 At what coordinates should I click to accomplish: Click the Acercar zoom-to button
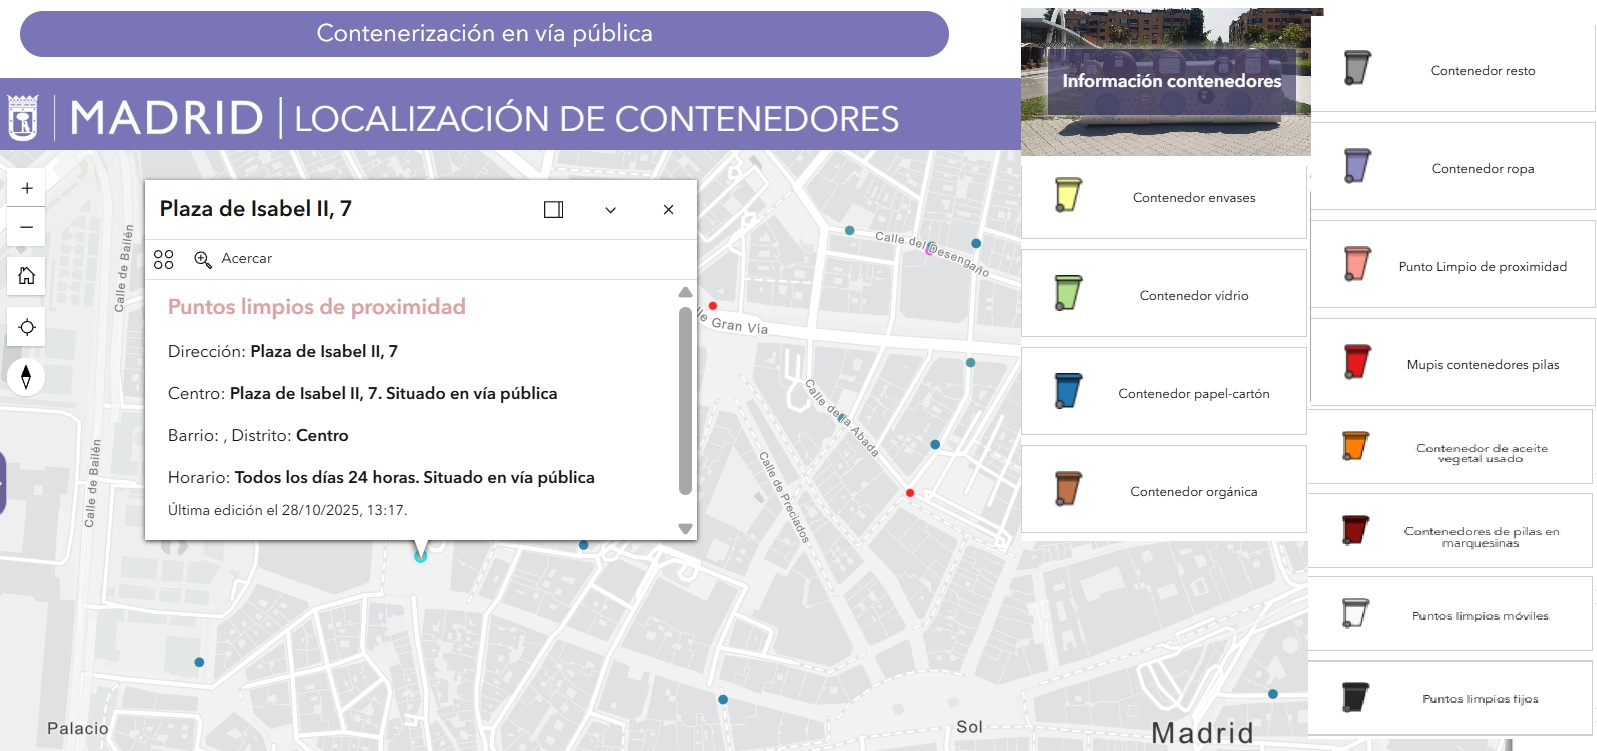point(233,259)
